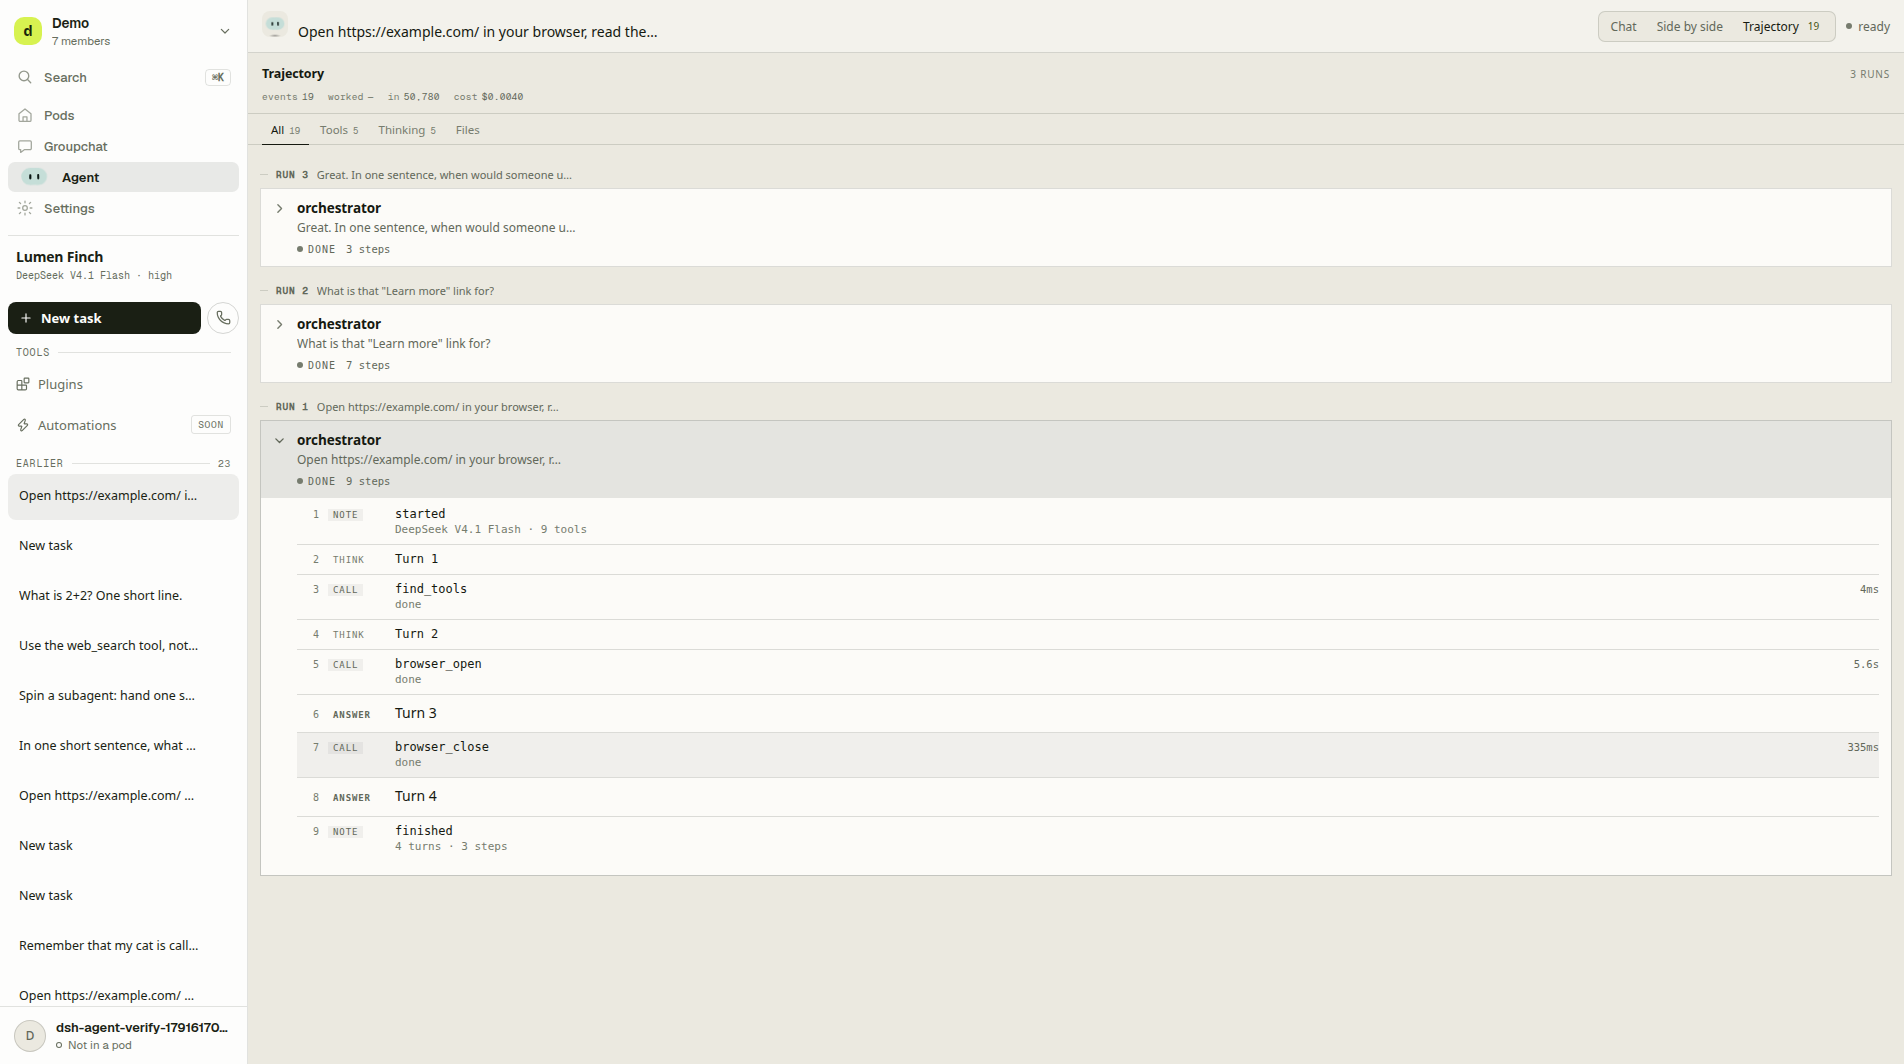Screen dimensions: 1904x1064
Task: Click the Plugins icon
Action: [23, 384]
